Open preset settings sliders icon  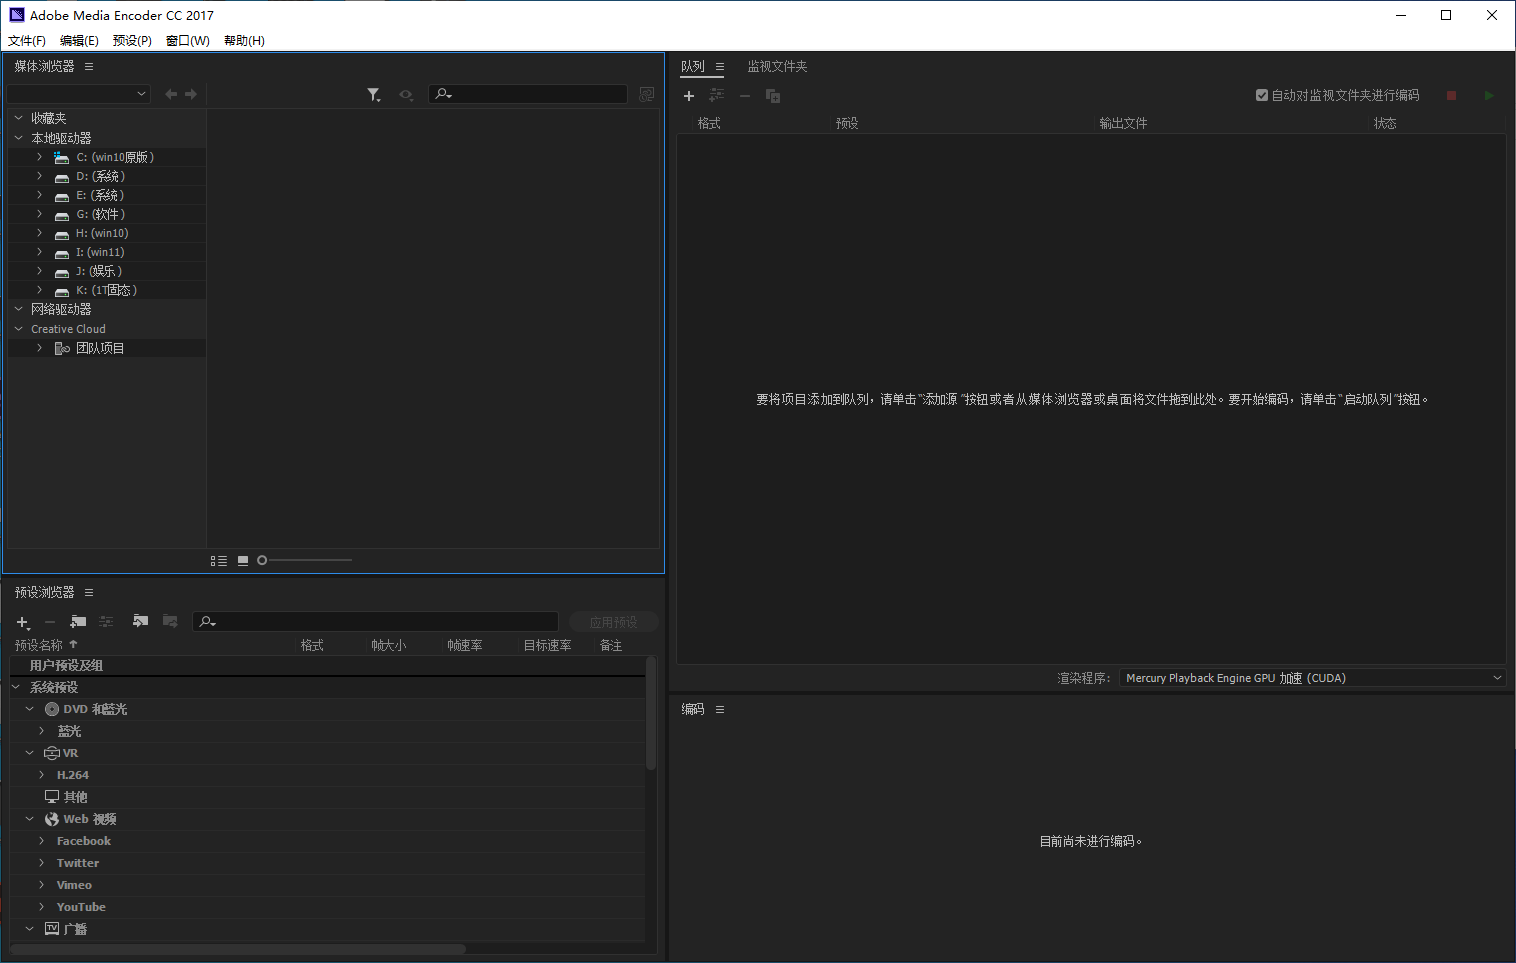(x=106, y=622)
